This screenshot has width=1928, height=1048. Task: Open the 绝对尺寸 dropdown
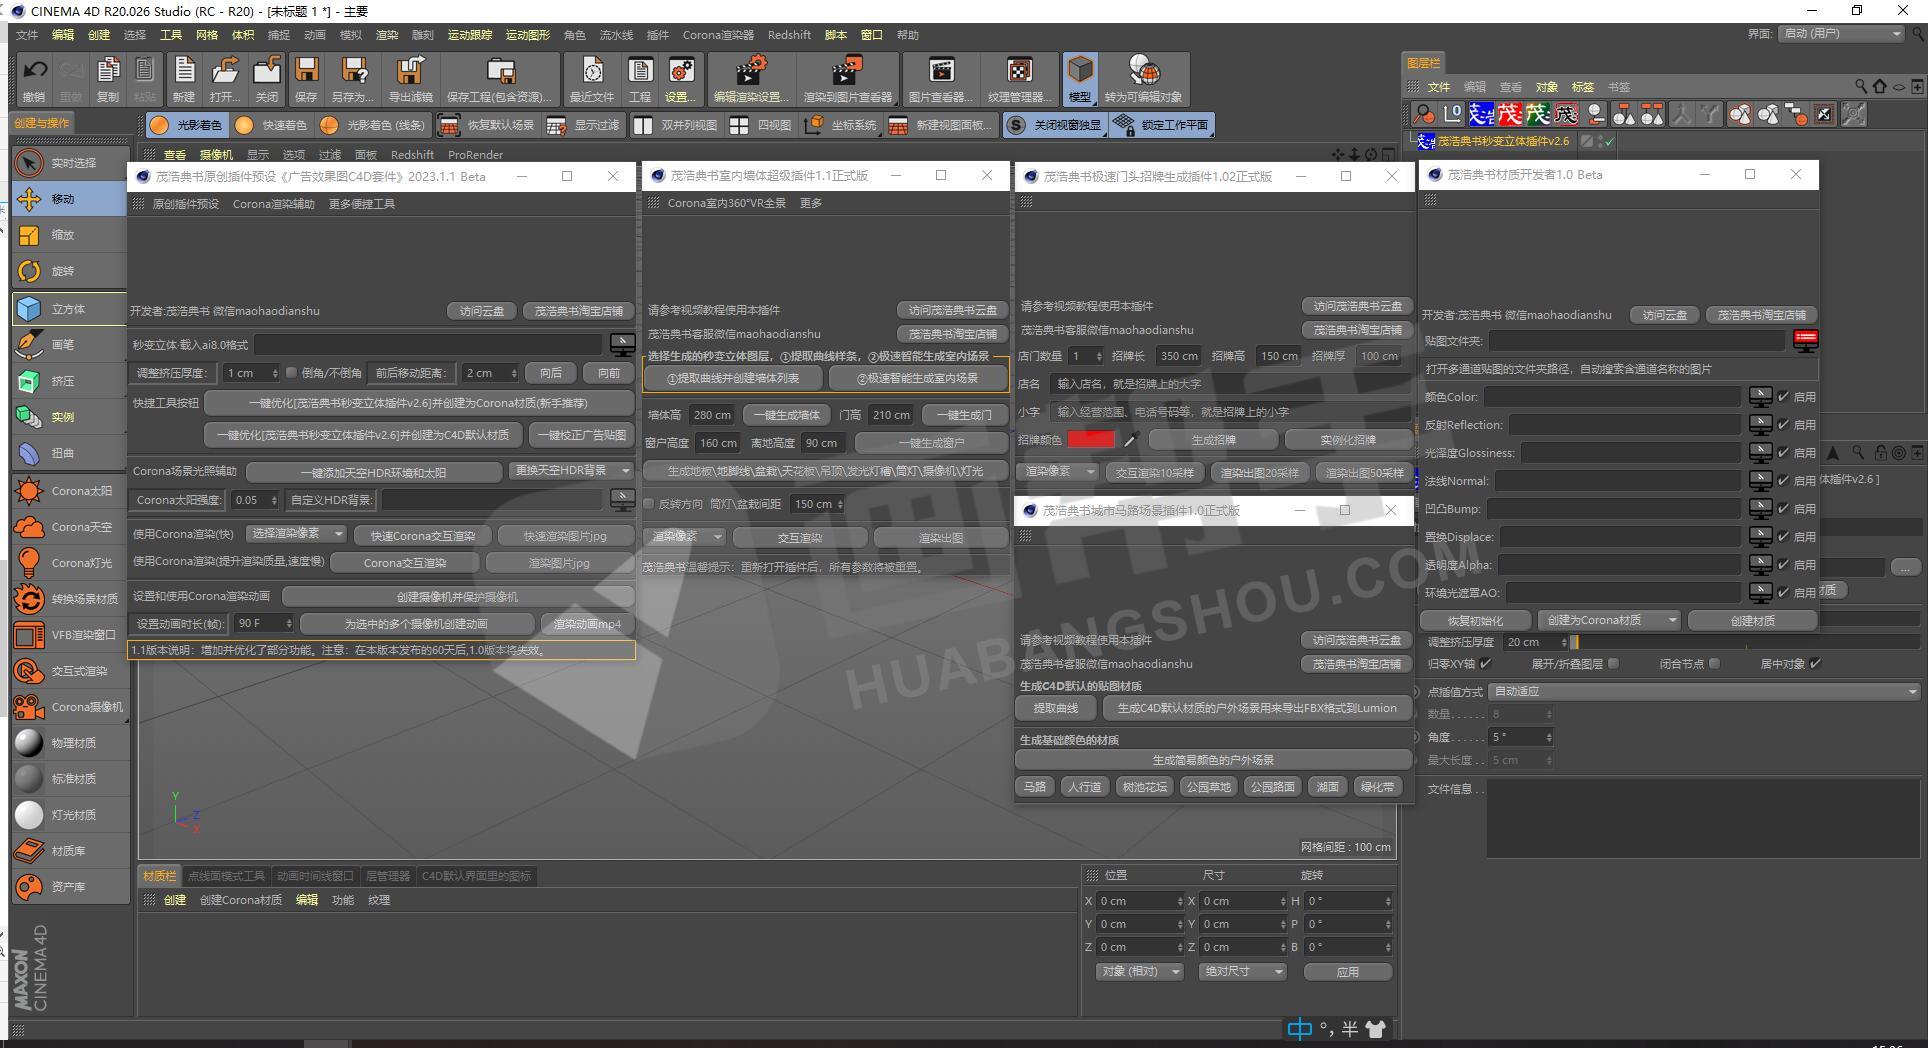point(1242,972)
